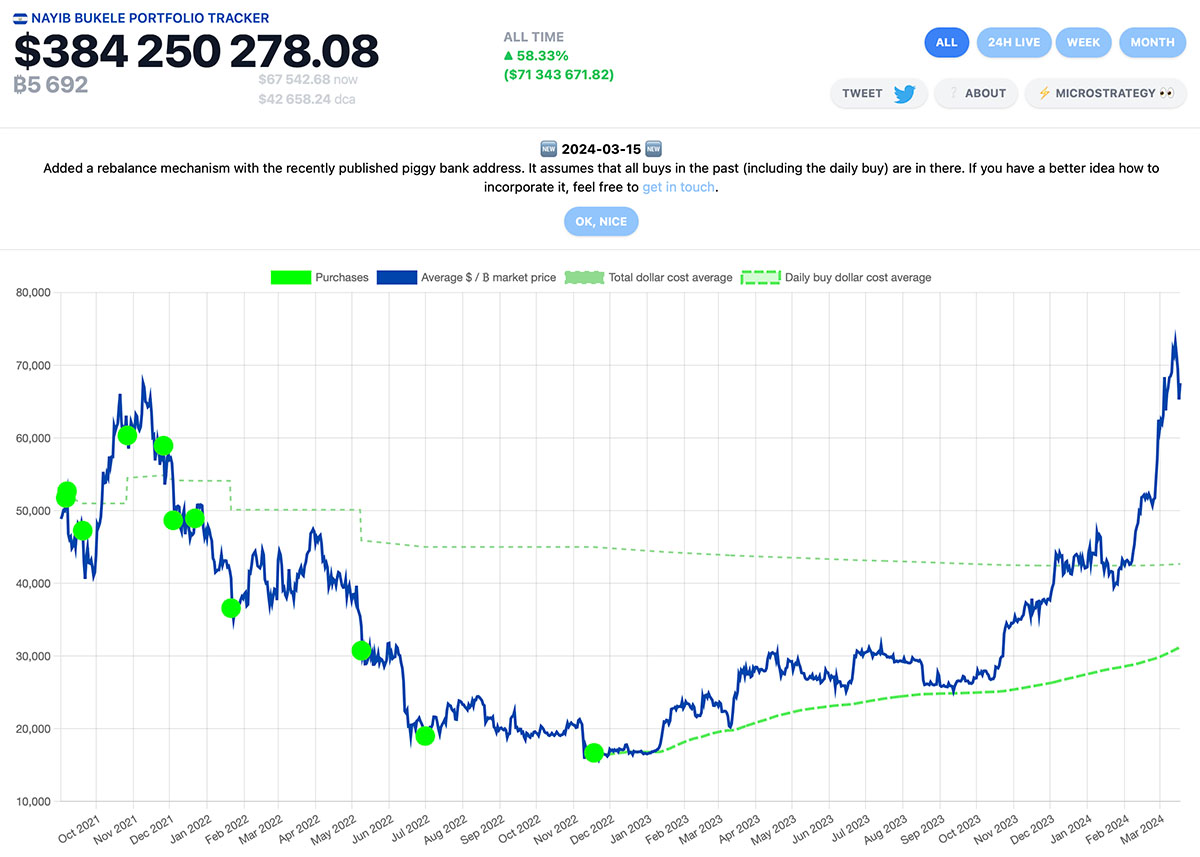Image resolution: width=1200 pixels, height=857 pixels.
Task: Click the Twitter bird icon
Action: point(904,94)
